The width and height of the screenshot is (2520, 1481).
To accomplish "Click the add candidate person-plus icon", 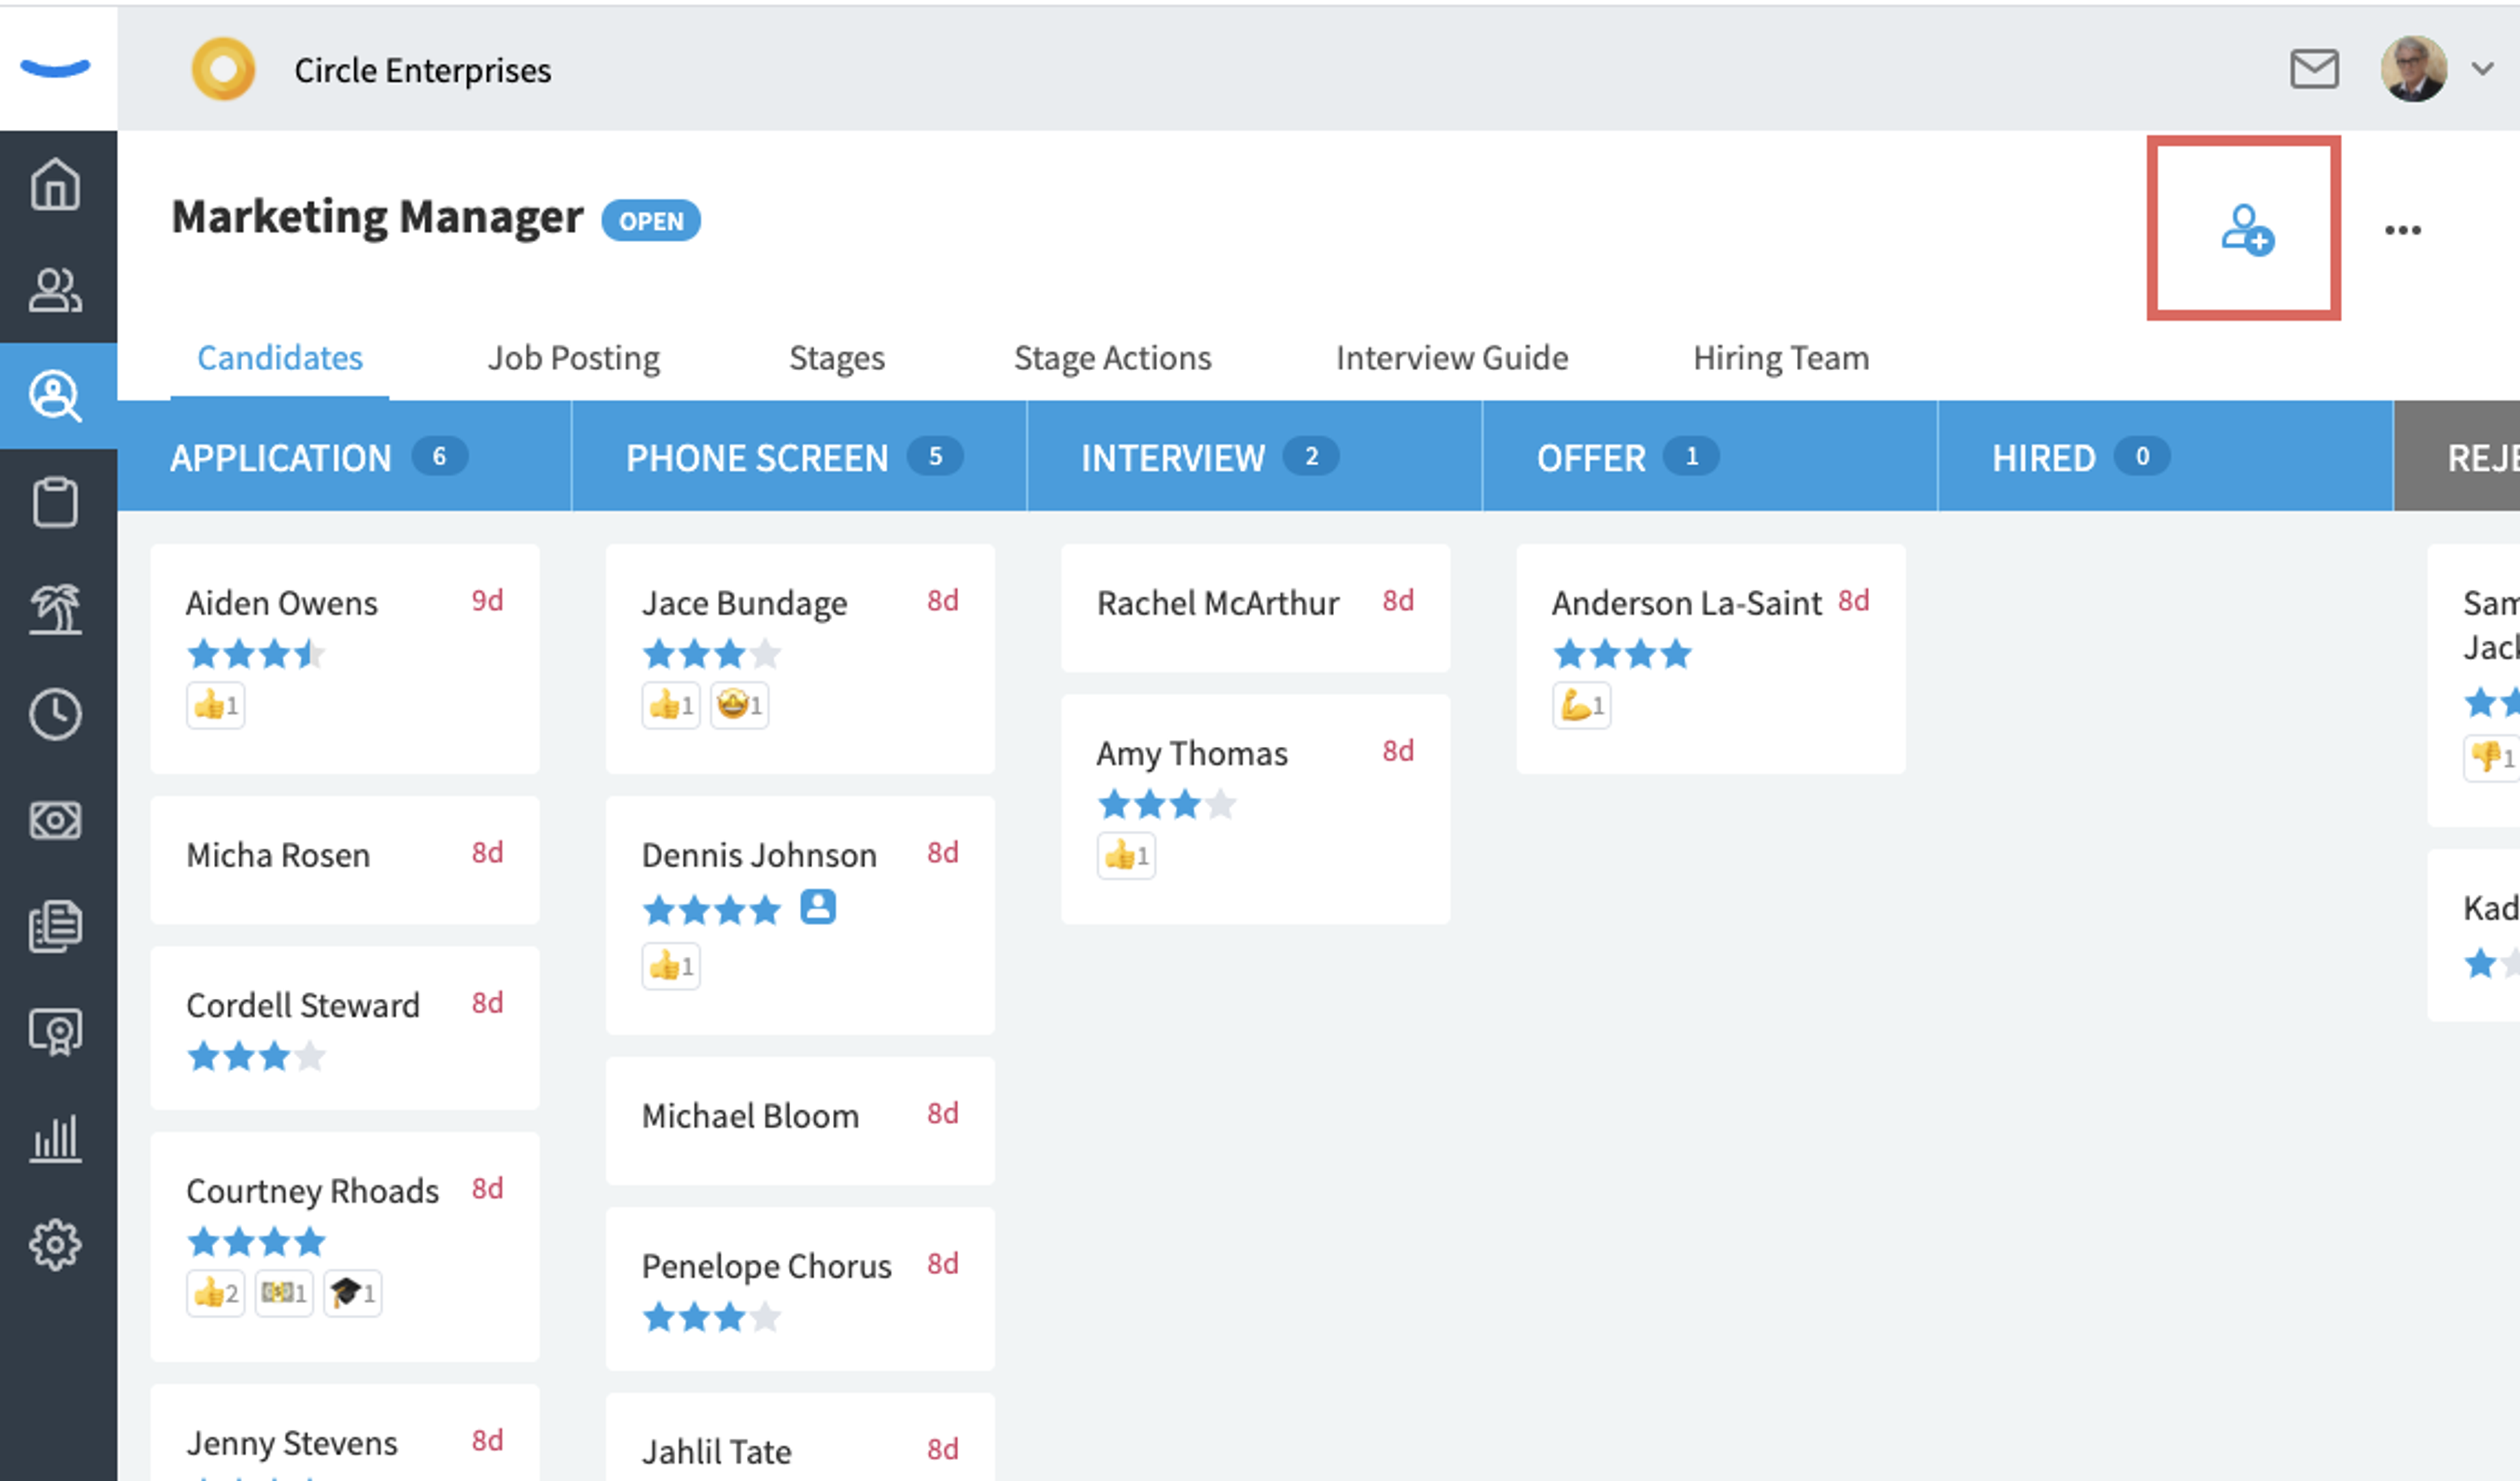I will pos(2247,231).
